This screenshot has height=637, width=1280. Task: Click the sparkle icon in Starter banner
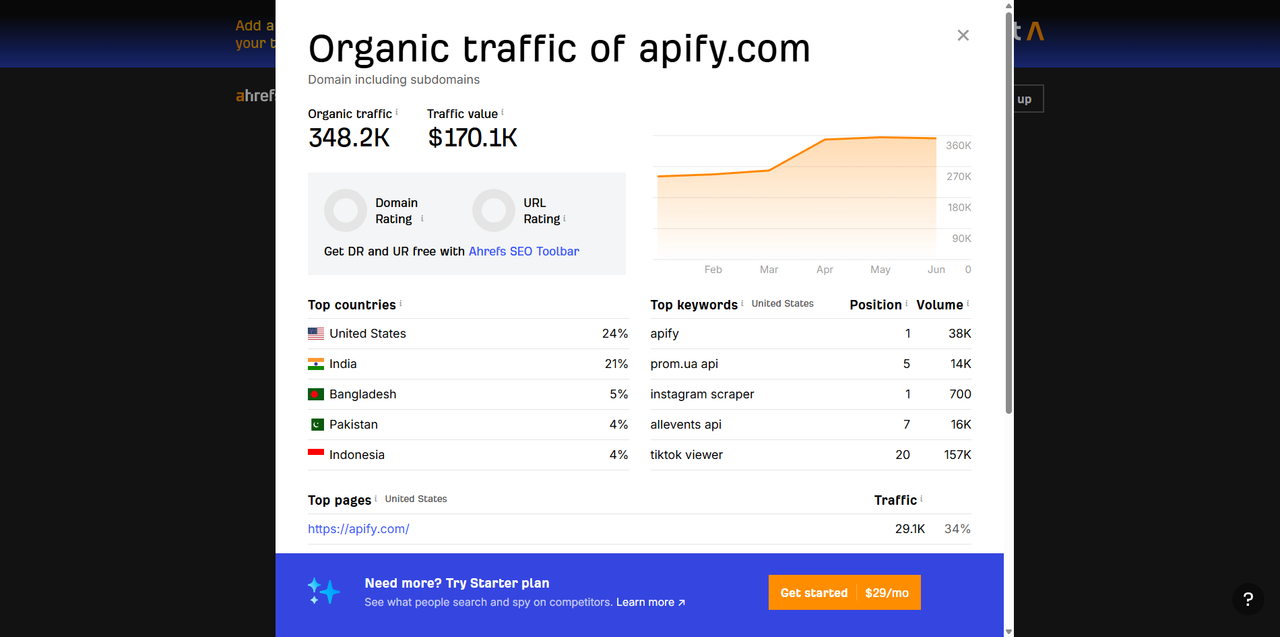[x=324, y=592]
